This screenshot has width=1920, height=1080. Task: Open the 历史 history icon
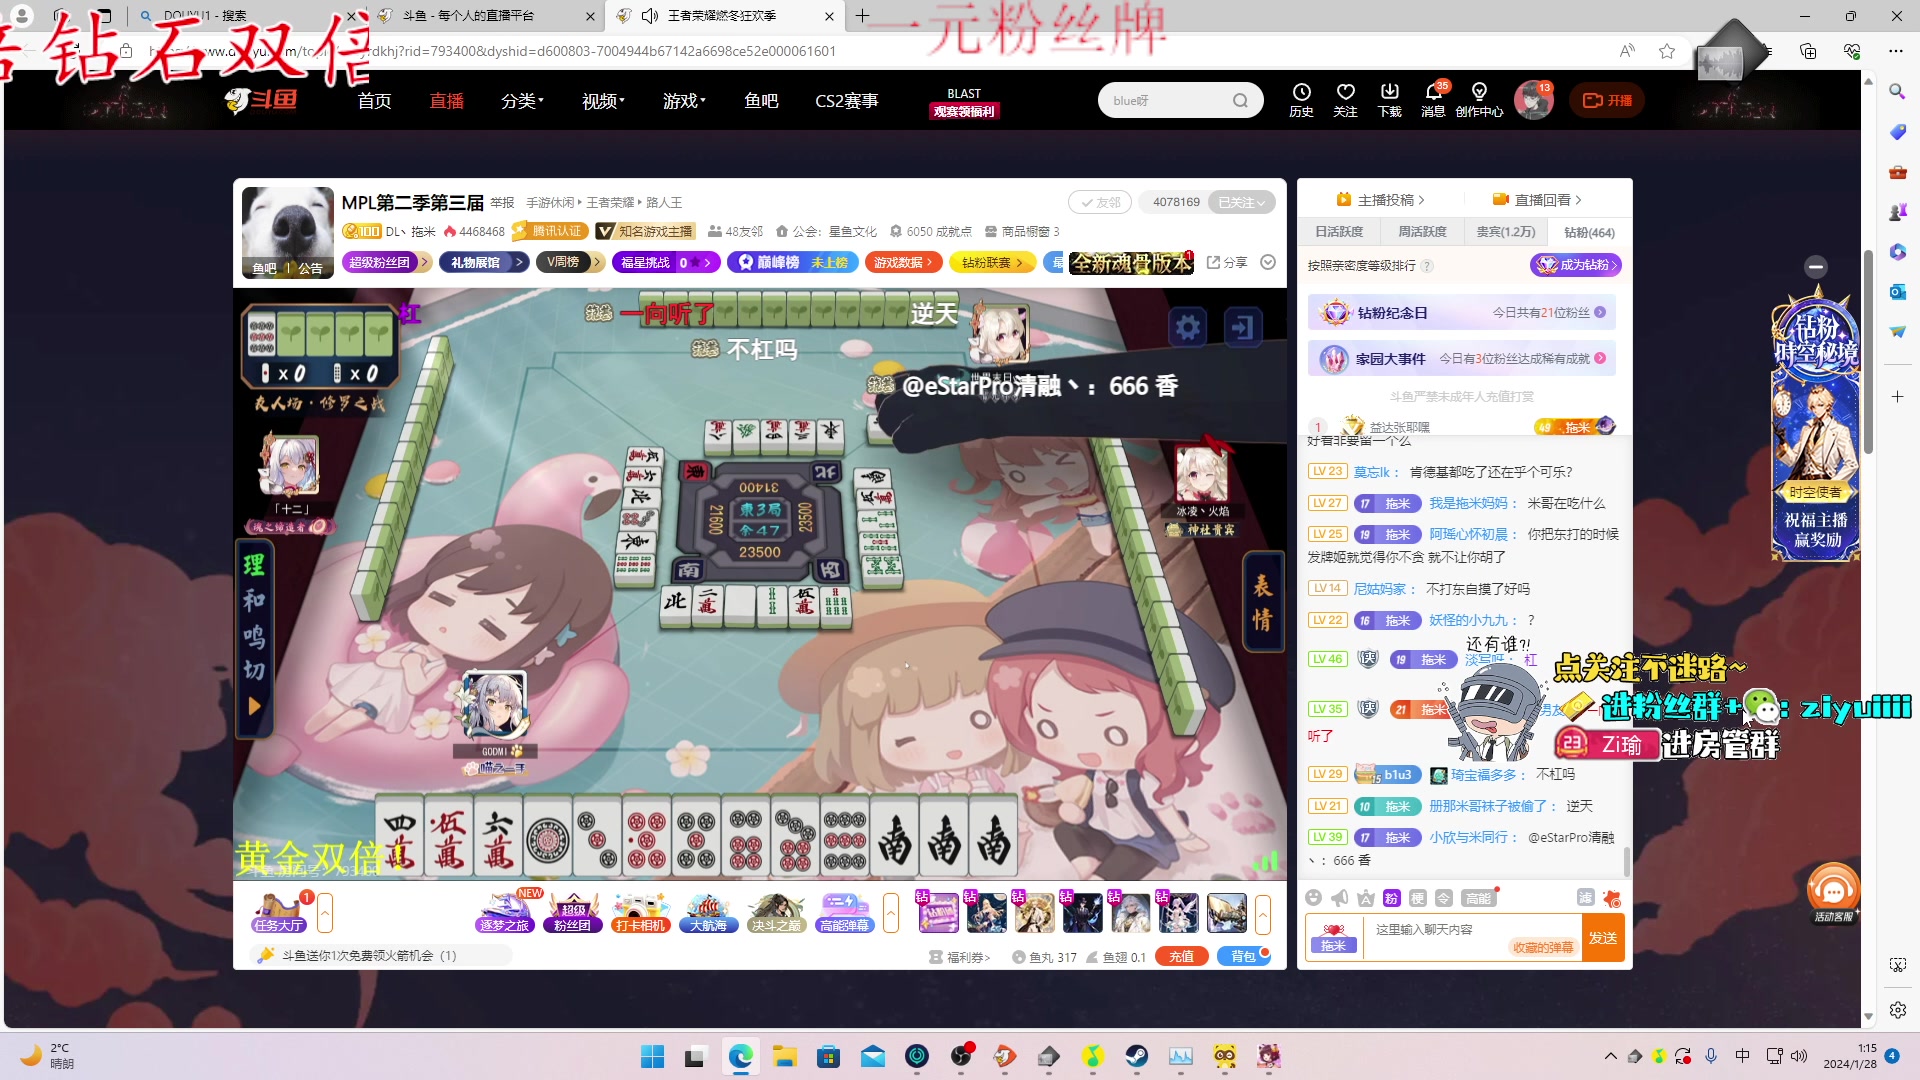[1301, 100]
